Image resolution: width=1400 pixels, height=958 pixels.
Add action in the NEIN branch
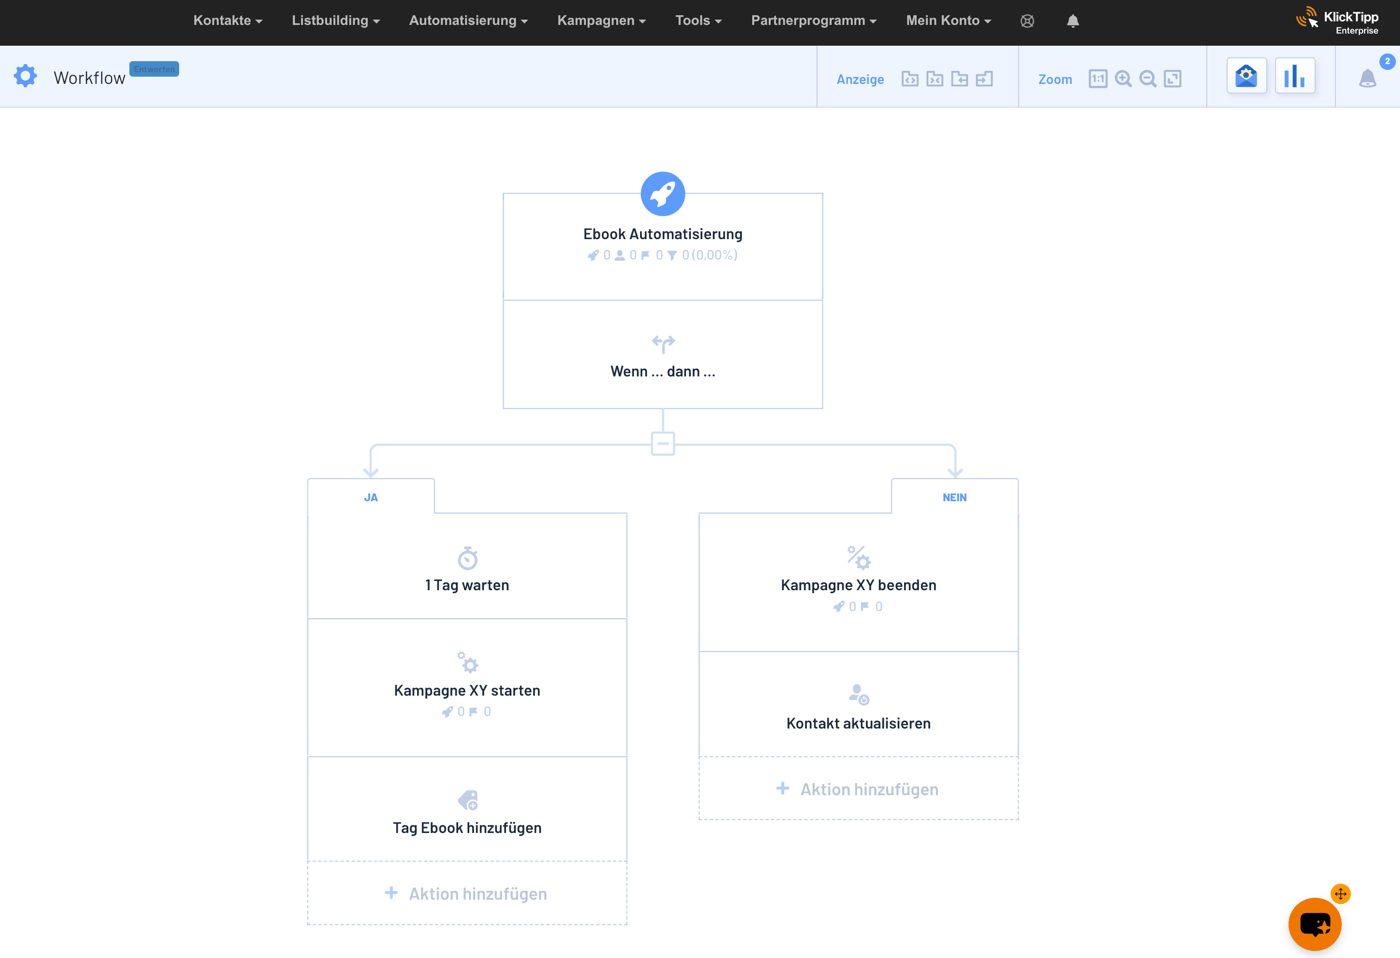tap(859, 789)
